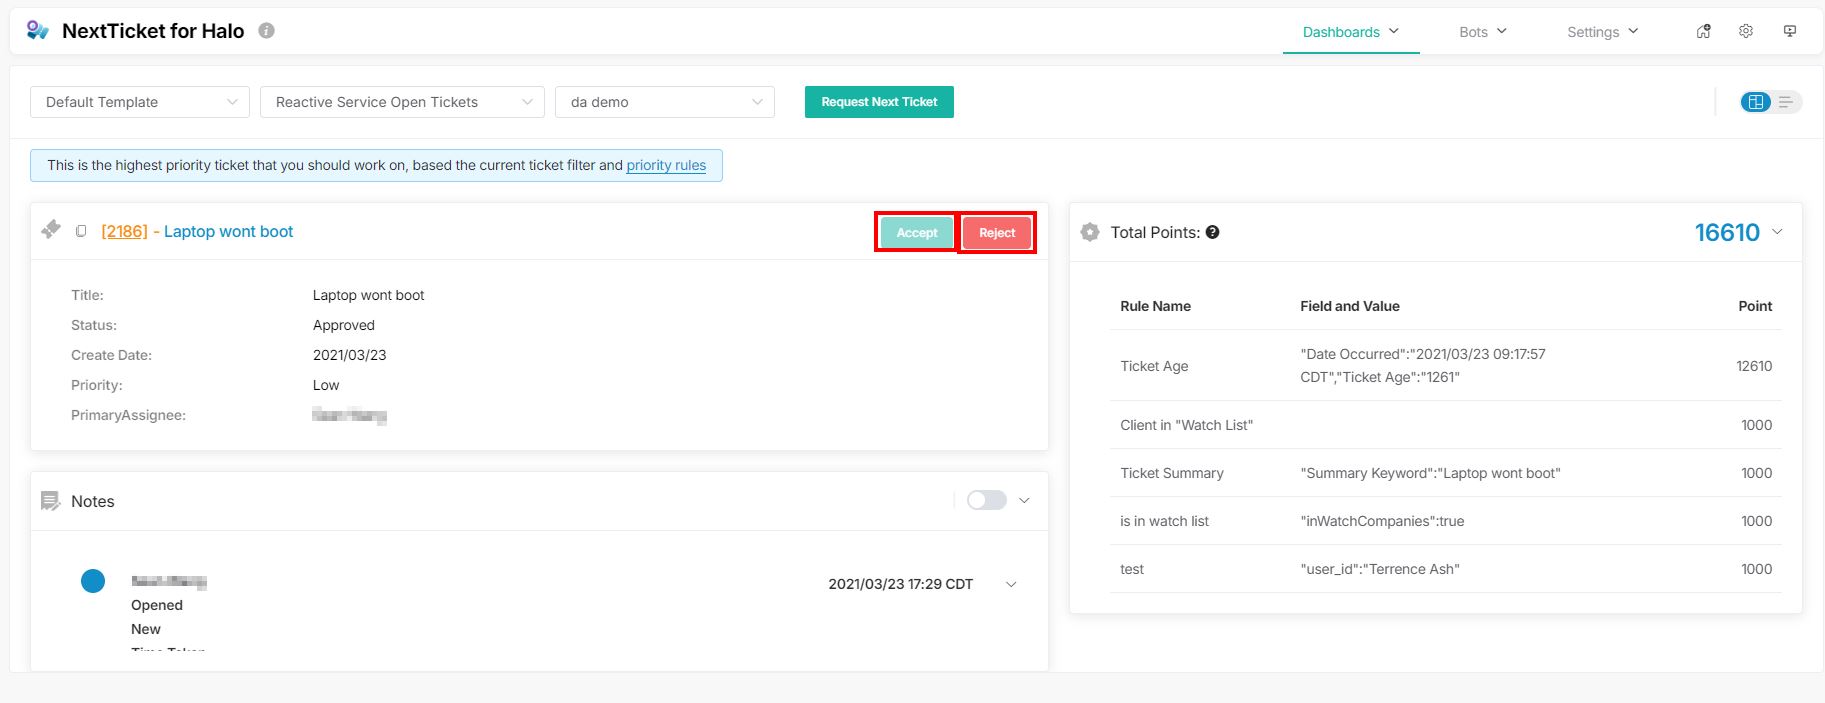Click the home-plus icon in top bar
Image resolution: width=1825 pixels, height=703 pixels.
(1703, 32)
